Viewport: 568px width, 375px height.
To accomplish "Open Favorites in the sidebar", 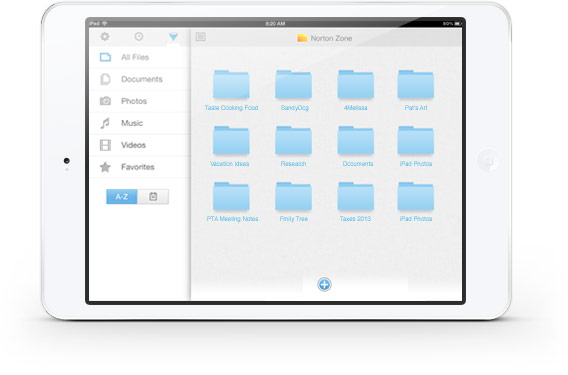I will pos(140,167).
